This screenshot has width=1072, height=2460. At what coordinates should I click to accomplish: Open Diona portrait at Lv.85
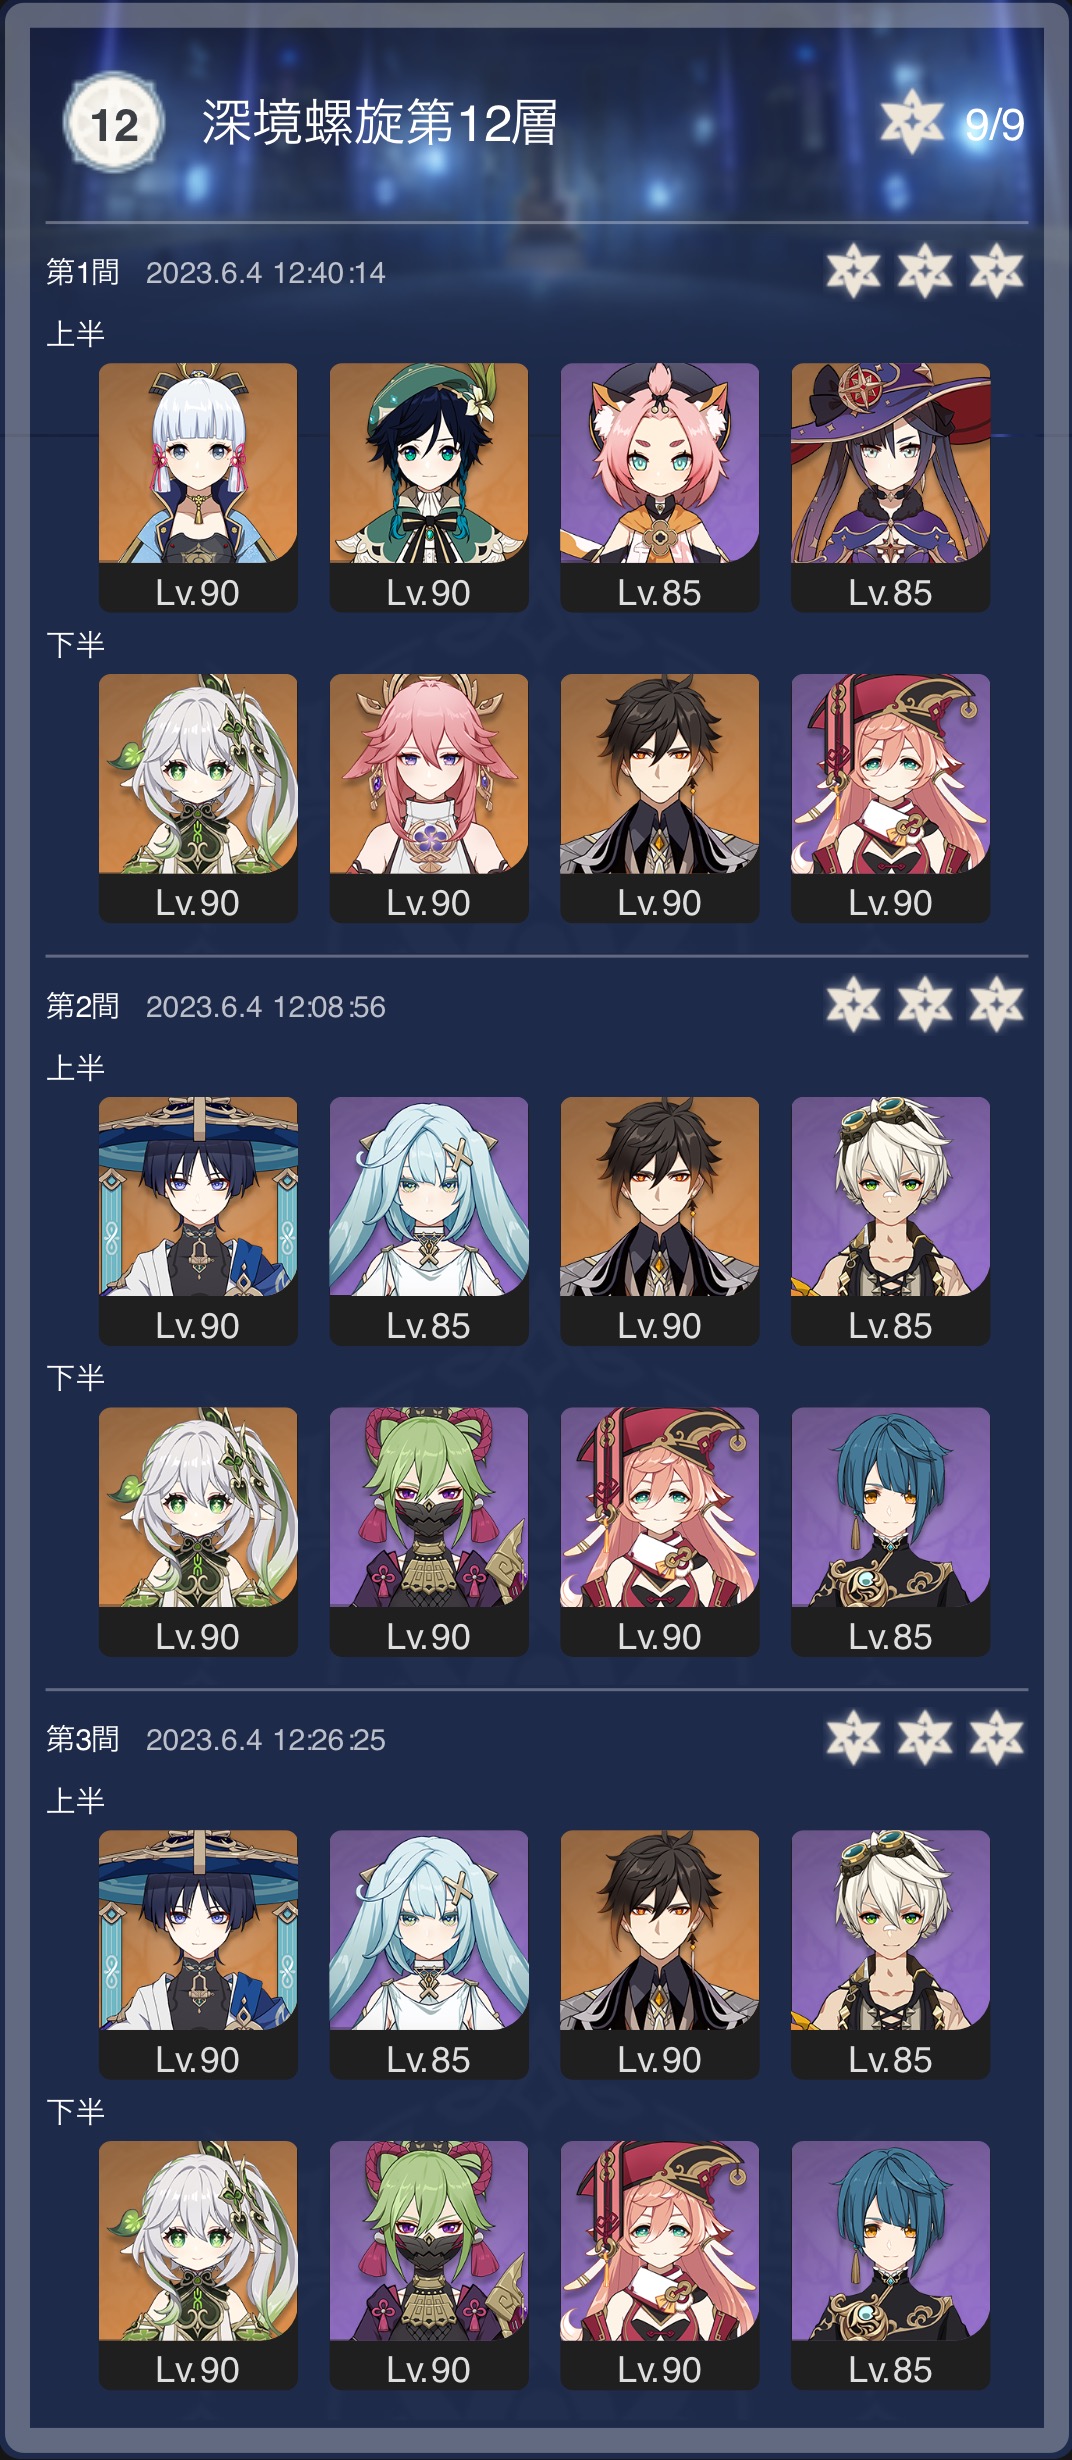click(x=660, y=487)
